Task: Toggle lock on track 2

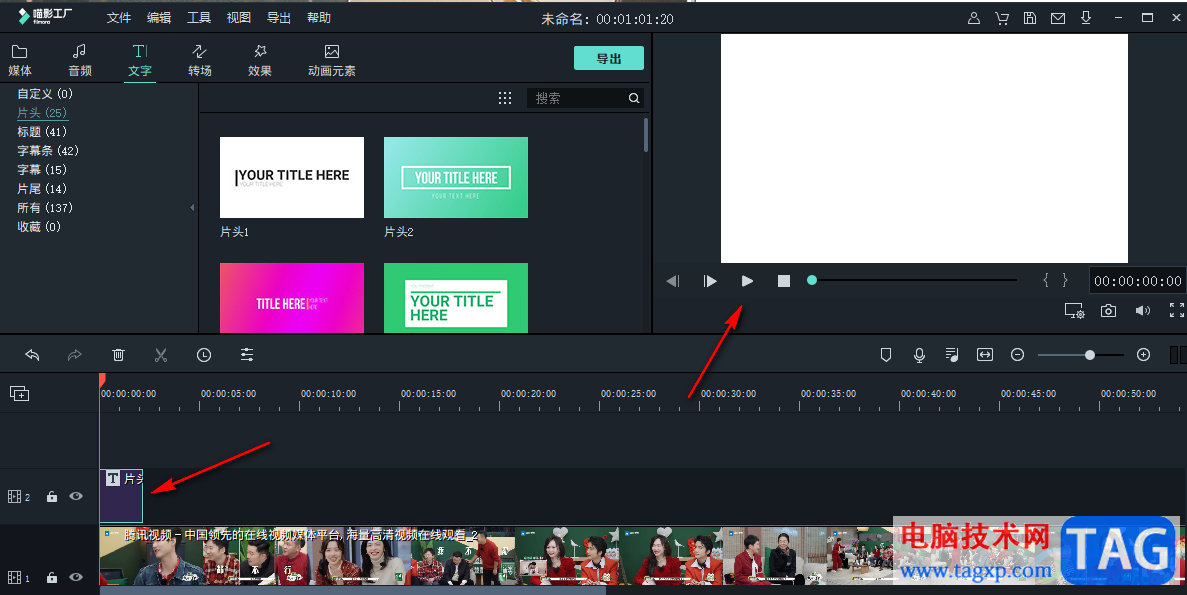Action: pos(51,497)
